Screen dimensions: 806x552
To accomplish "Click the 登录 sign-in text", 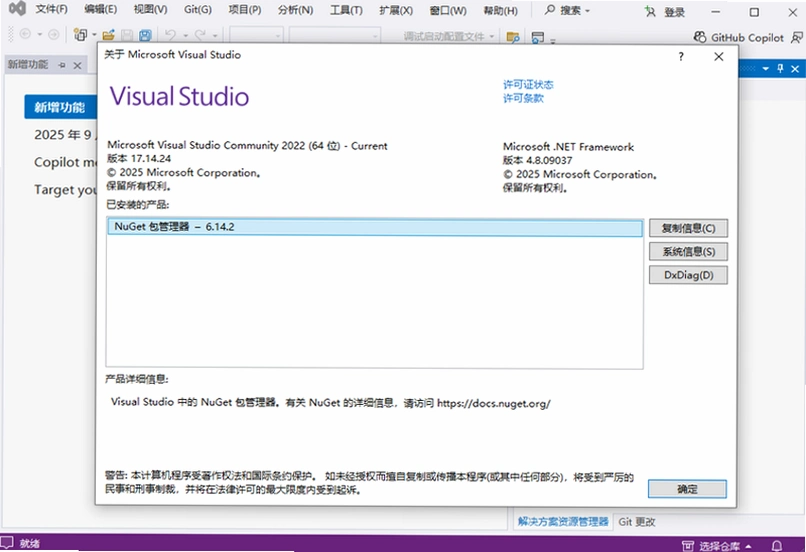I will pos(674,12).
